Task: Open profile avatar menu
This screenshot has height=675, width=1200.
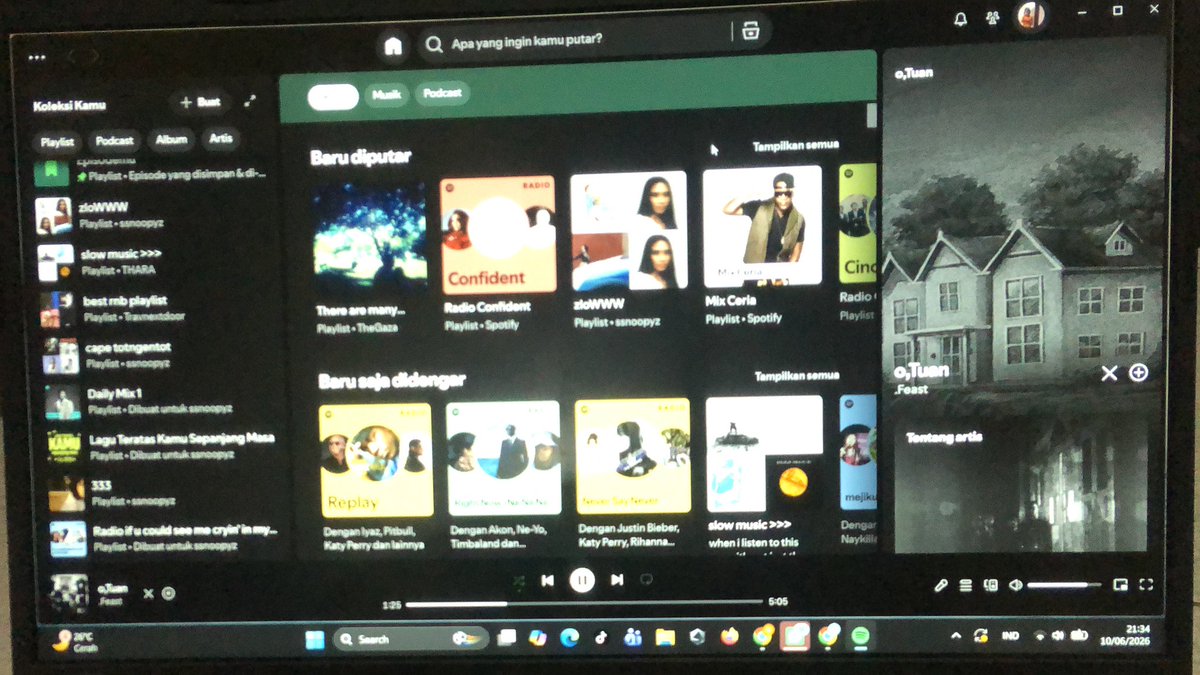Action: click(x=1030, y=16)
